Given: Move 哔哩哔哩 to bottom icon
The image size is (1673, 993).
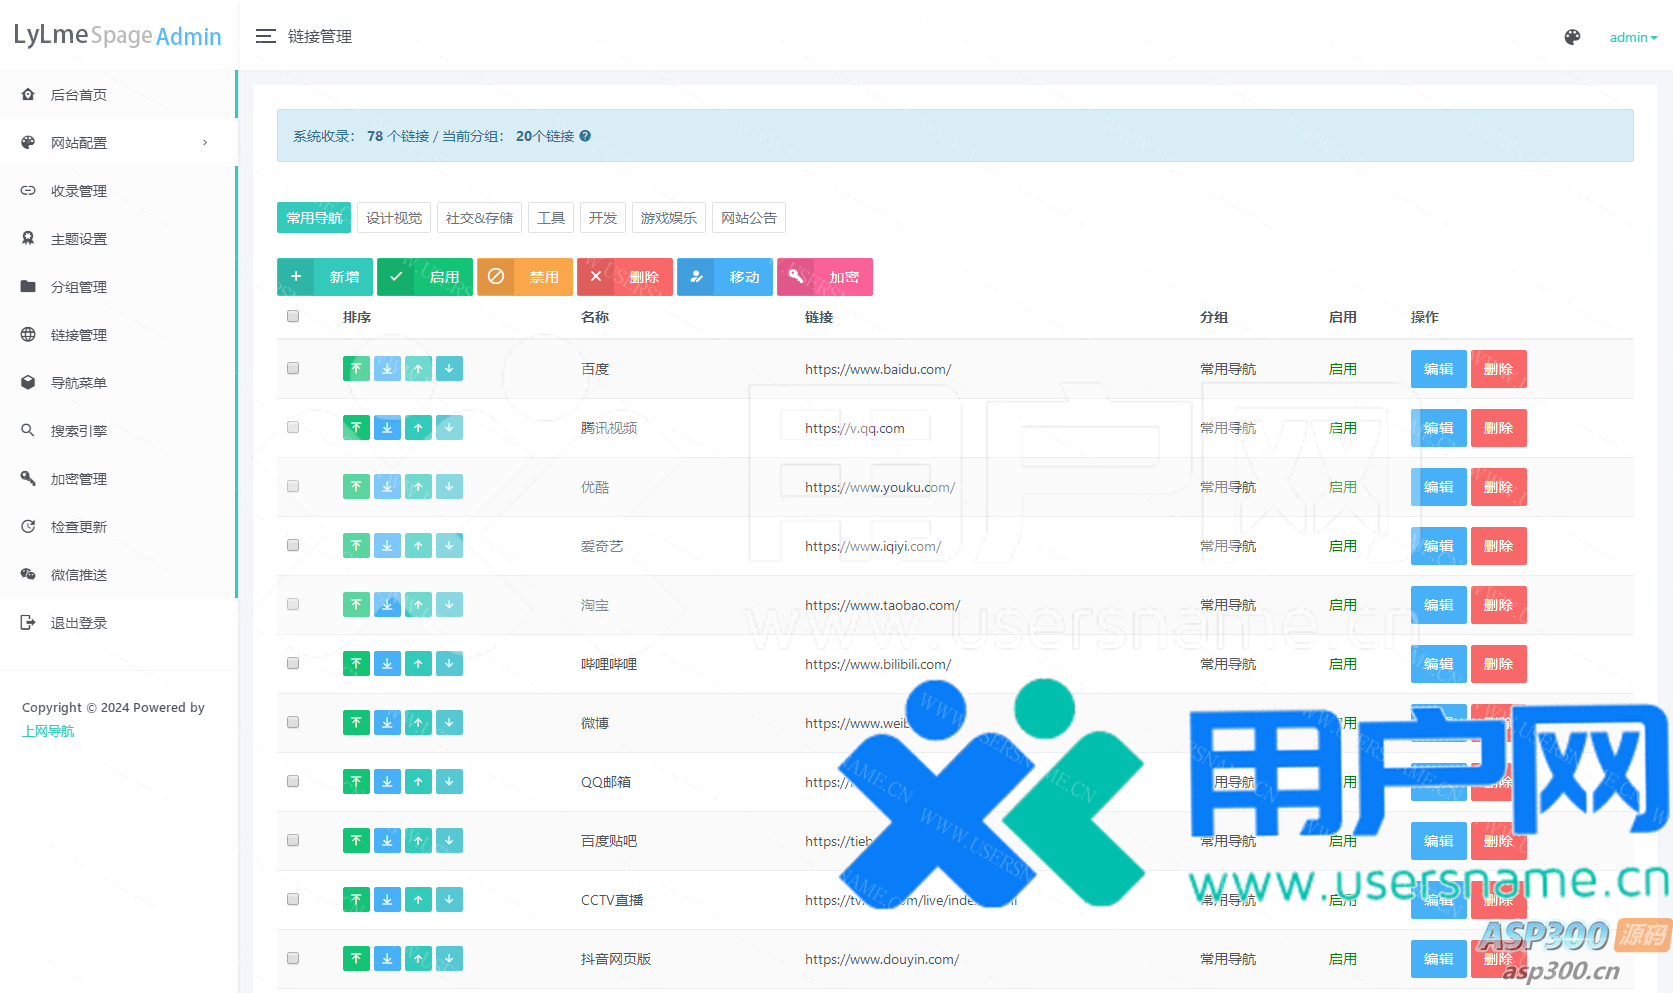Looking at the screenshot, I should (x=387, y=664).
